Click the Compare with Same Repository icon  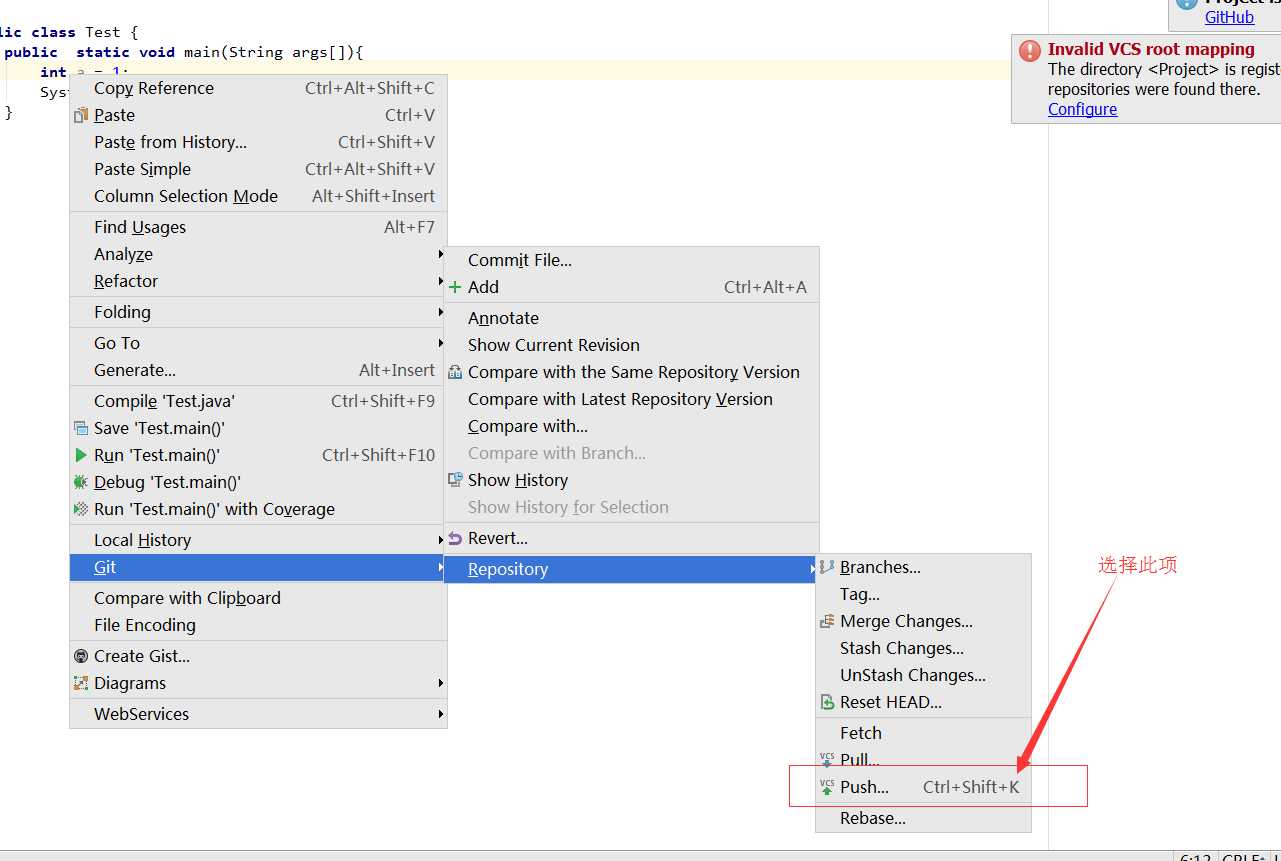[455, 372]
